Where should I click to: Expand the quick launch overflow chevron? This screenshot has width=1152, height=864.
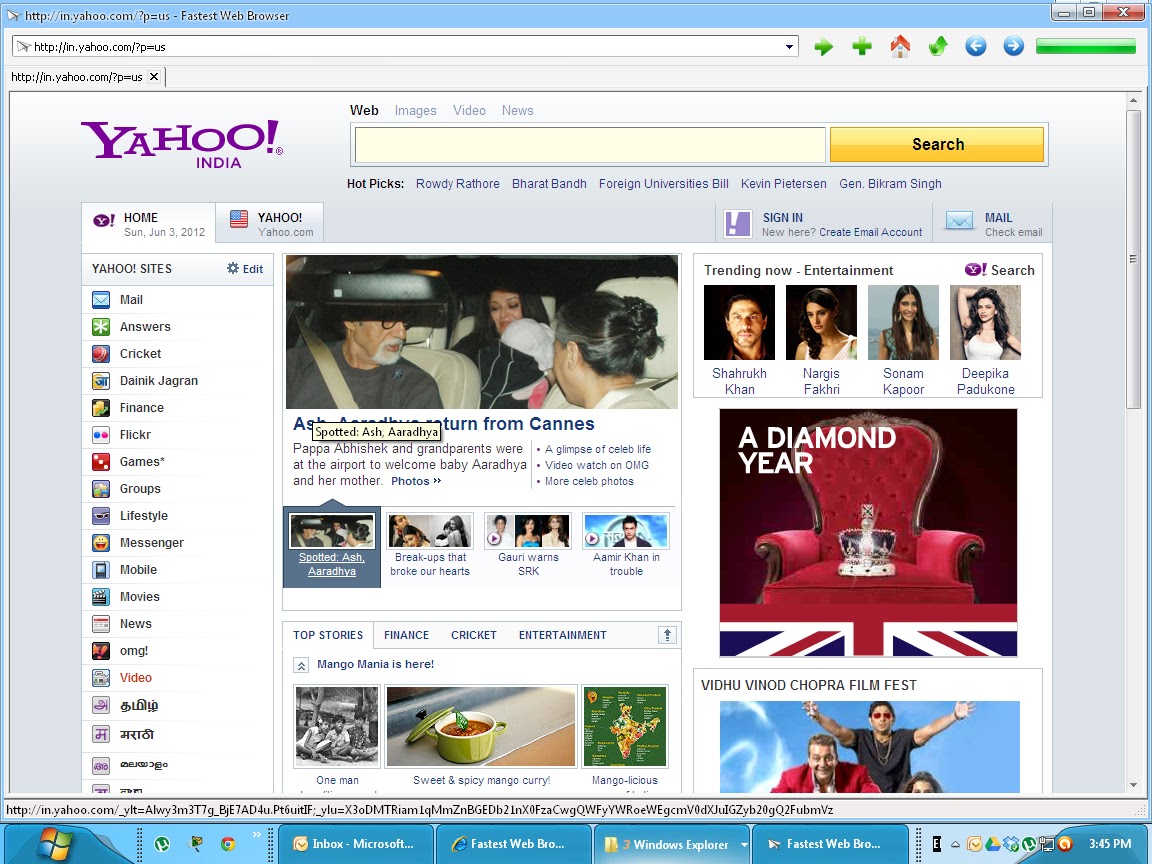click(x=256, y=835)
